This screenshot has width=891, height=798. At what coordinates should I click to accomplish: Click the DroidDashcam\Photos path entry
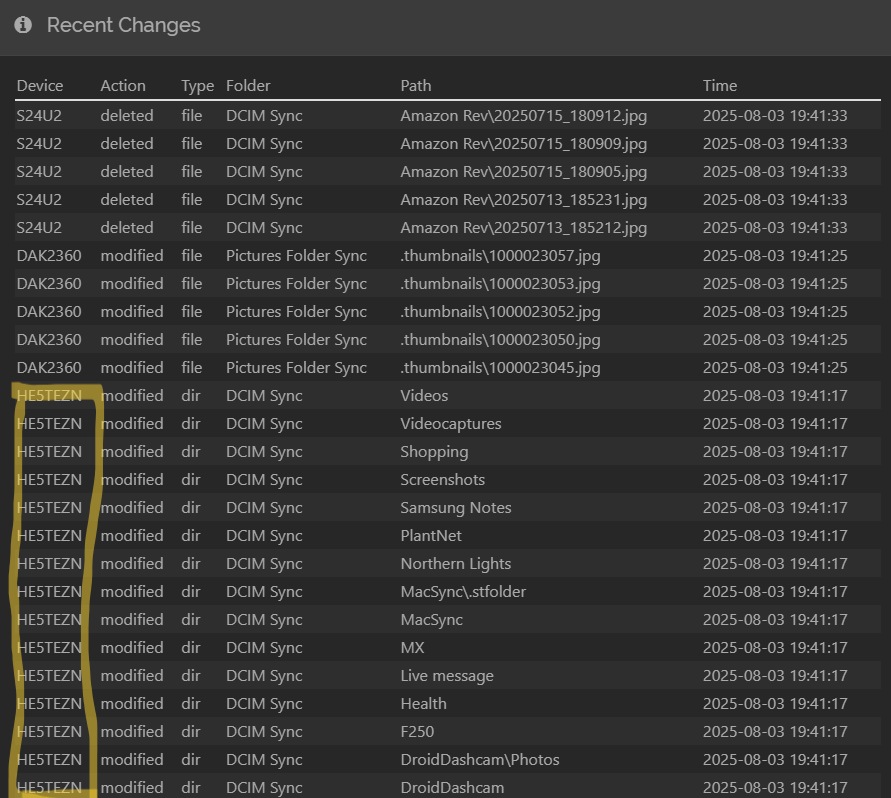(480, 760)
